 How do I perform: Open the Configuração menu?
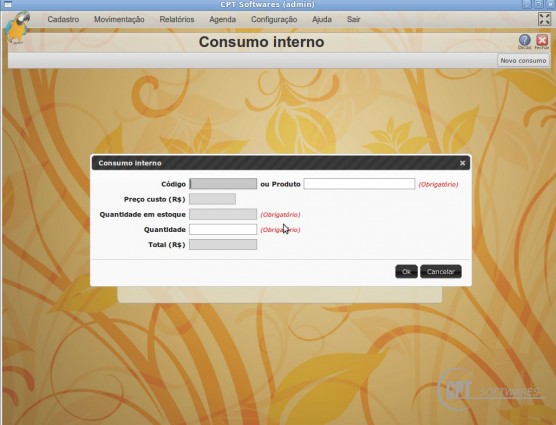274,19
